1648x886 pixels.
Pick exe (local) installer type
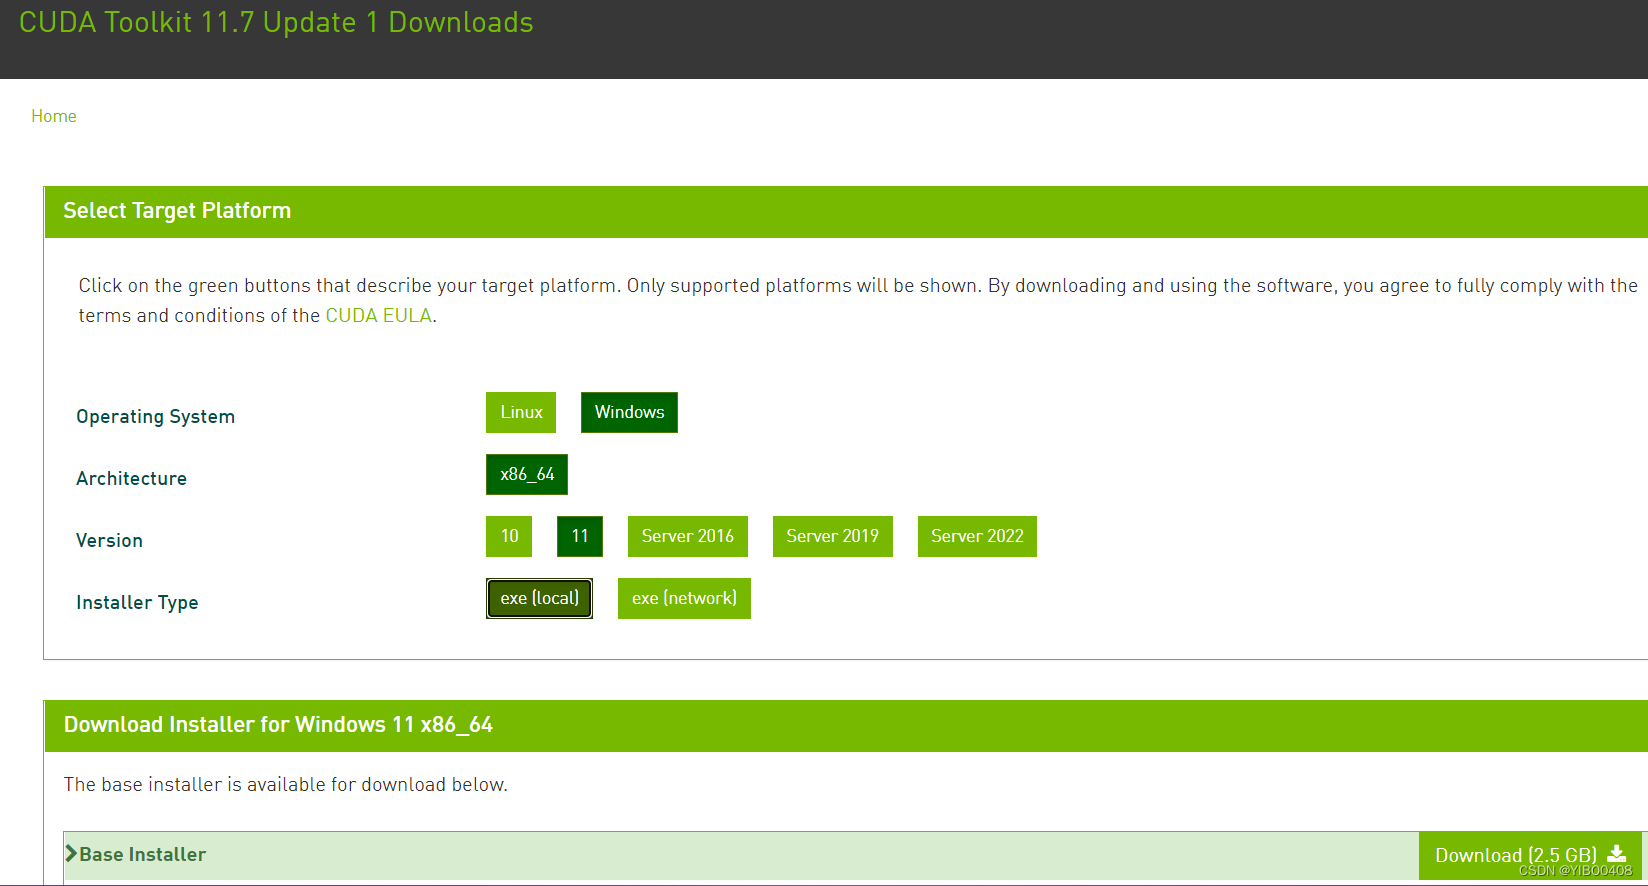(x=539, y=598)
